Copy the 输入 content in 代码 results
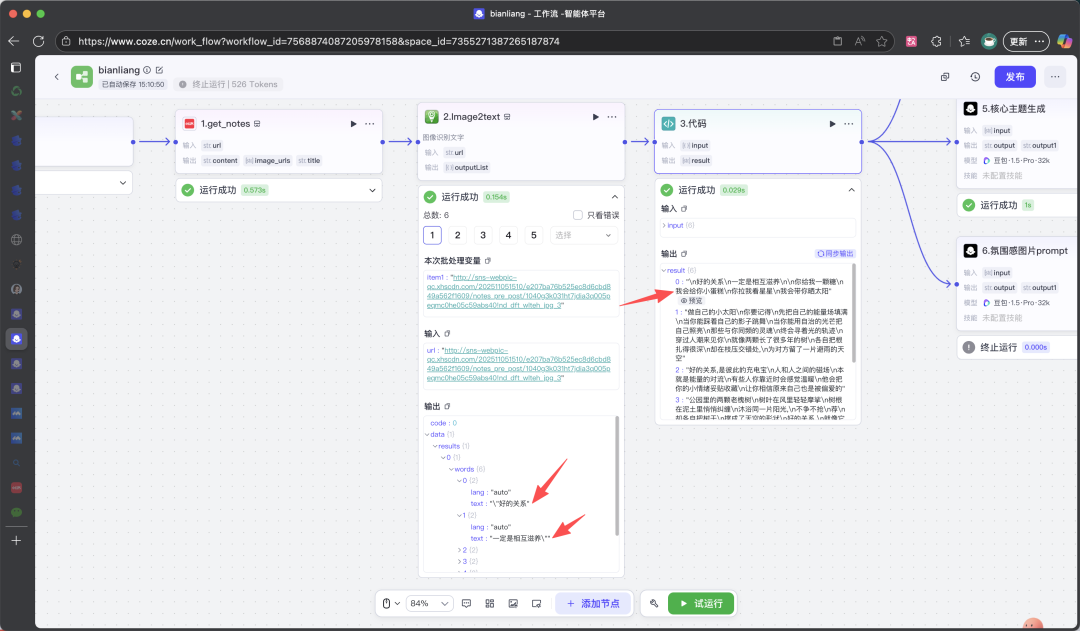The width and height of the screenshot is (1080, 631). click(x=684, y=209)
